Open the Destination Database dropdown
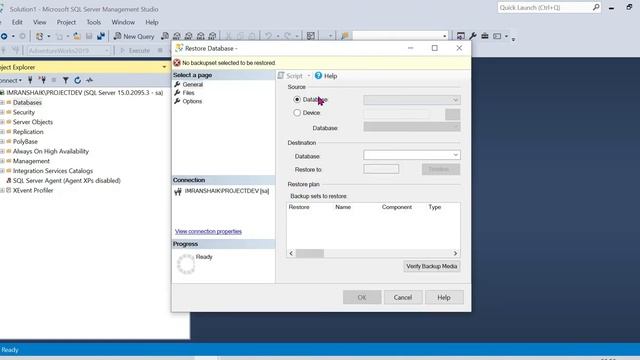The height and width of the screenshot is (360, 640). coord(412,155)
